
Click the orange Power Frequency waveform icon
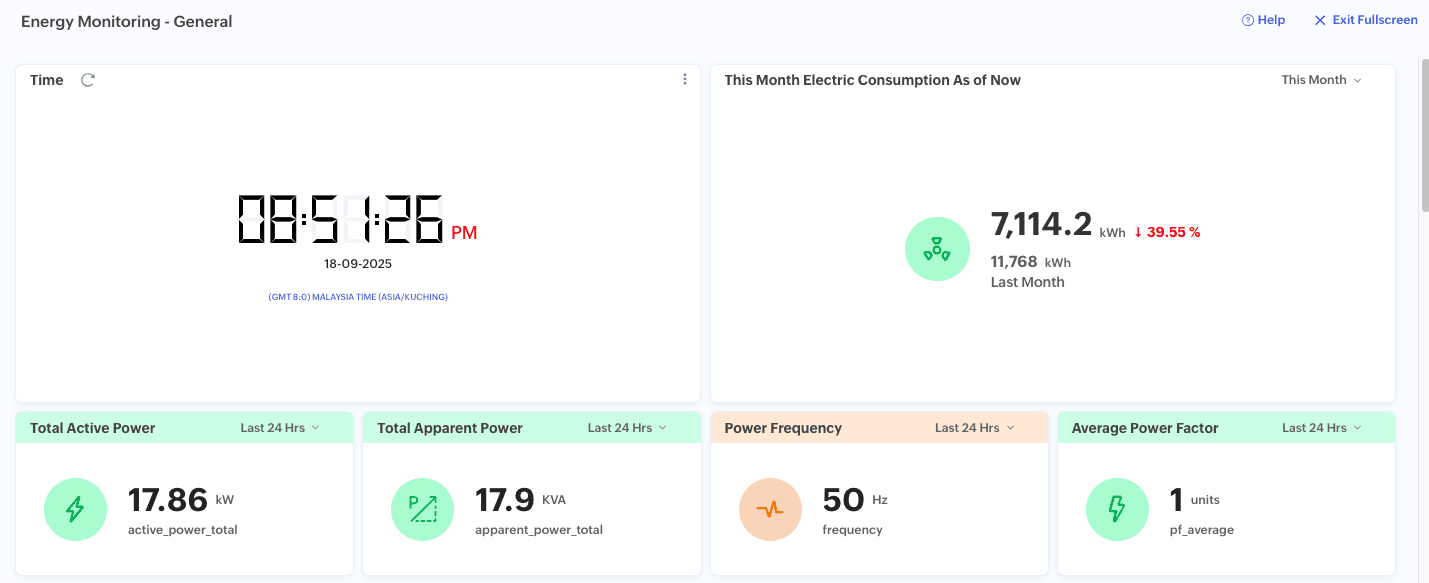770,510
